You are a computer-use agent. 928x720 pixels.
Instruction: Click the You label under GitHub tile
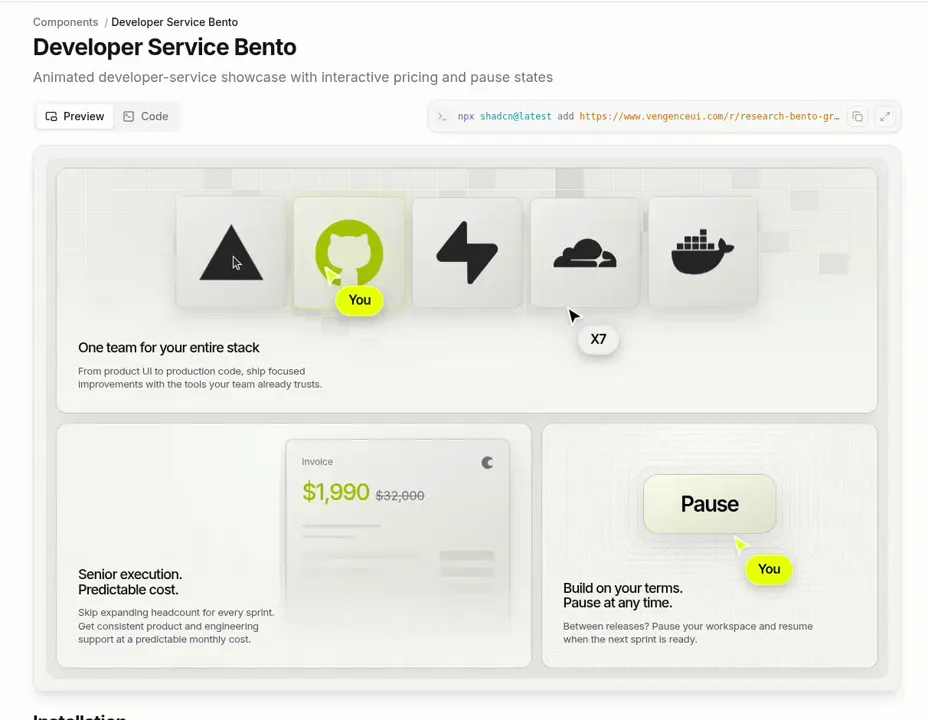[359, 301]
